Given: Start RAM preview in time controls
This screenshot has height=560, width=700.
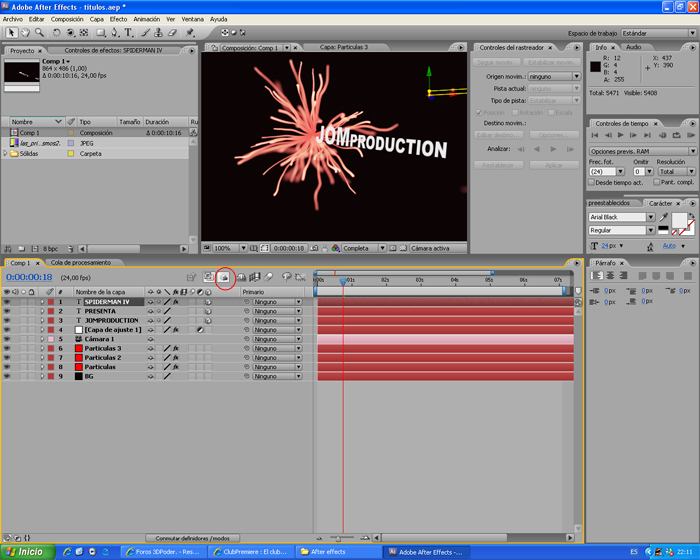Looking at the screenshot, I should point(691,135).
